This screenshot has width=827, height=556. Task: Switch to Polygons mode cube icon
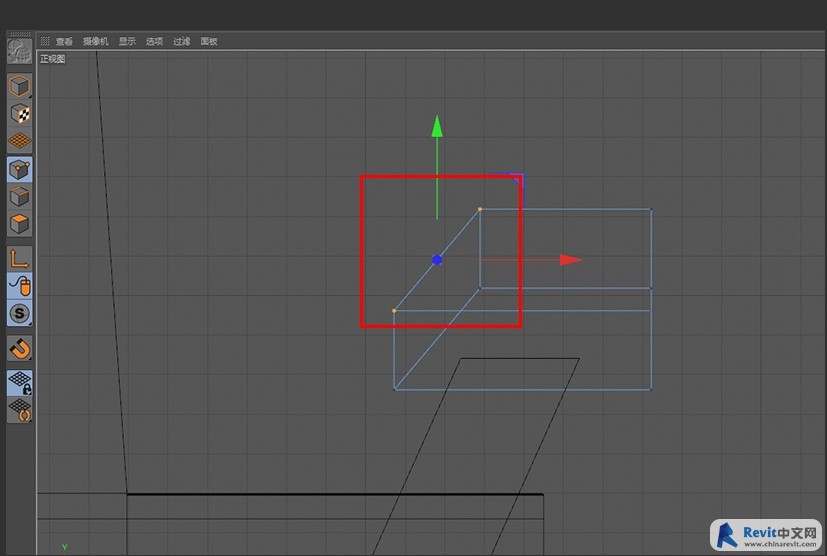pyautogui.click(x=20, y=224)
